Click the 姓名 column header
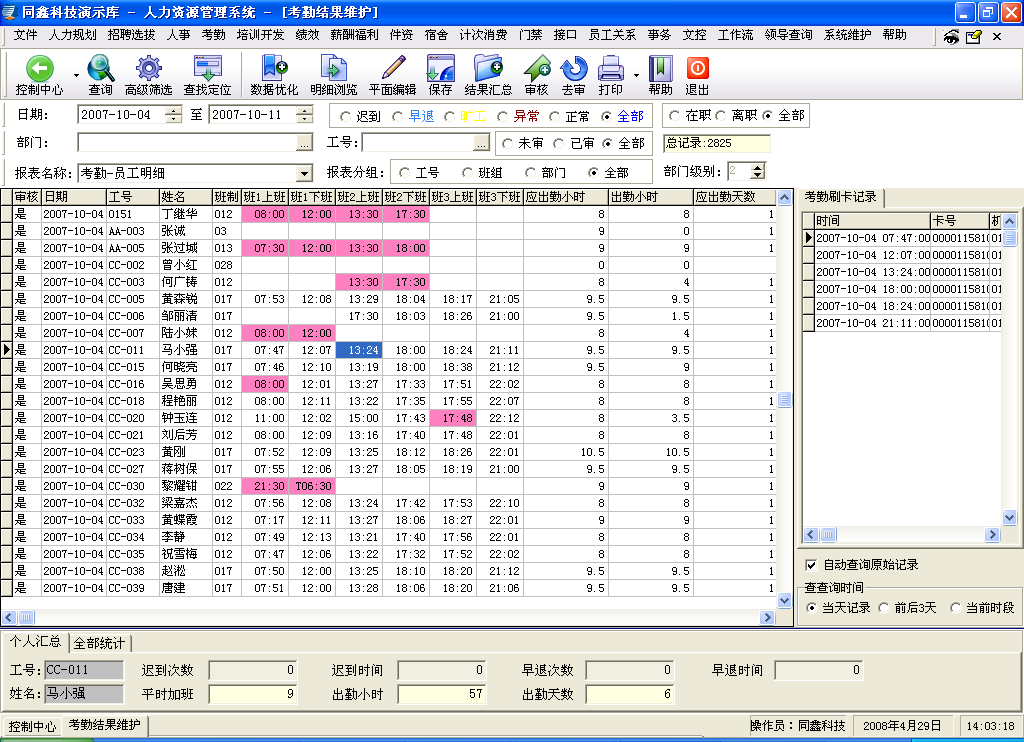 pos(185,197)
